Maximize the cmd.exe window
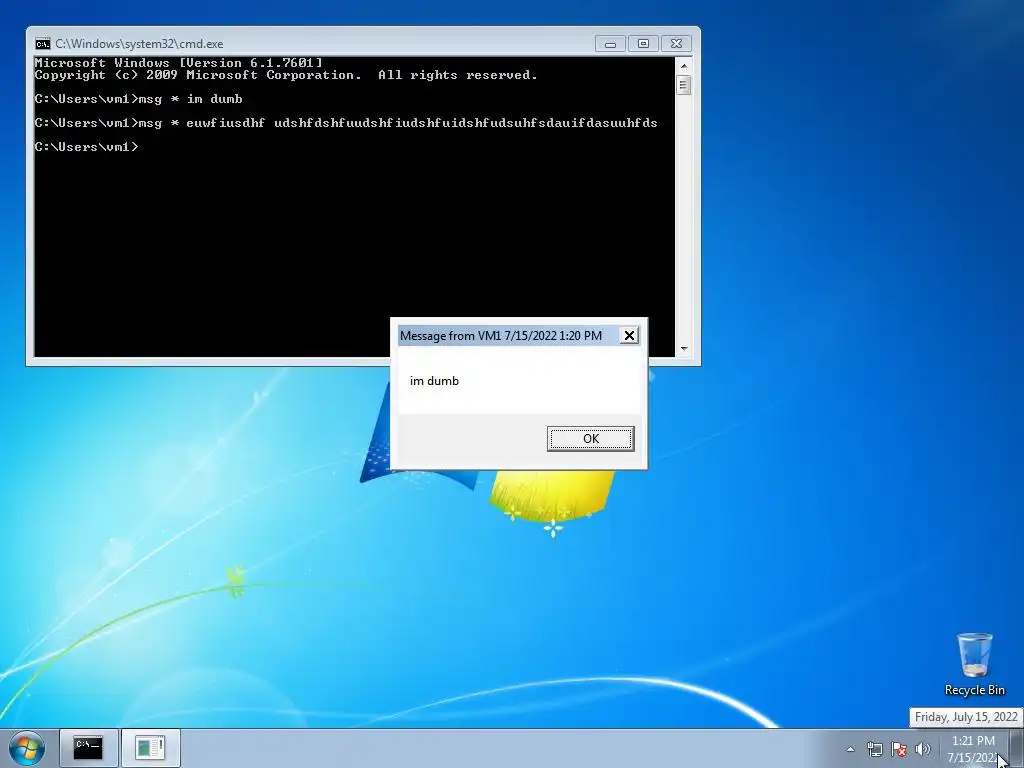The height and width of the screenshot is (768, 1024). [x=643, y=44]
